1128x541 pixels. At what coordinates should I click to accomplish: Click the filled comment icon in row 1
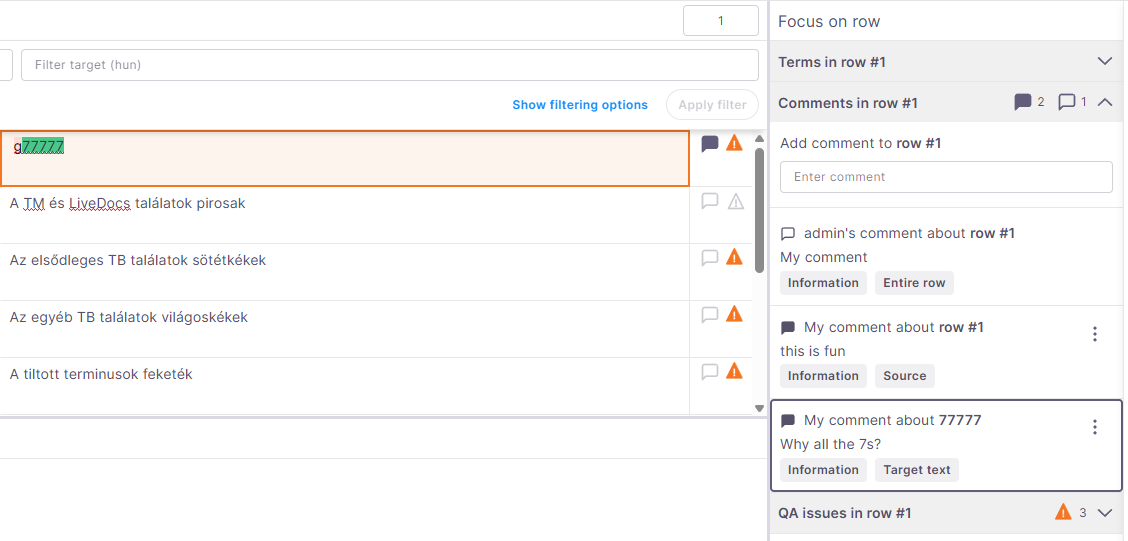tap(710, 144)
